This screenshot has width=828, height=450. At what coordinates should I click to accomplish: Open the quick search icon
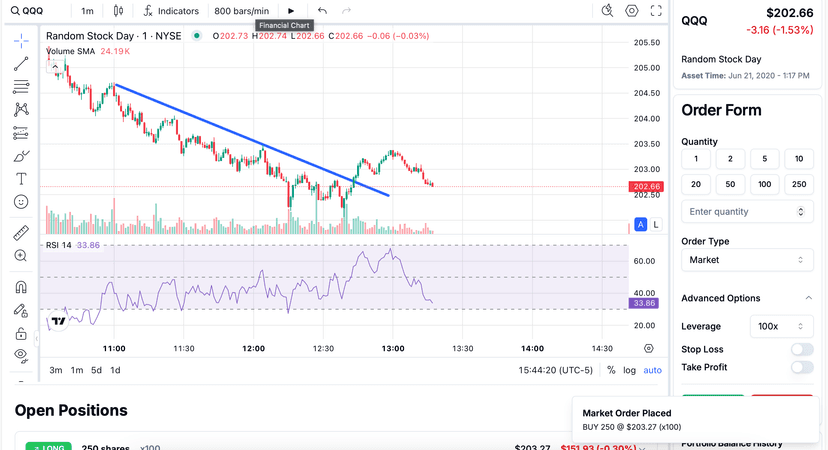tap(607, 11)
